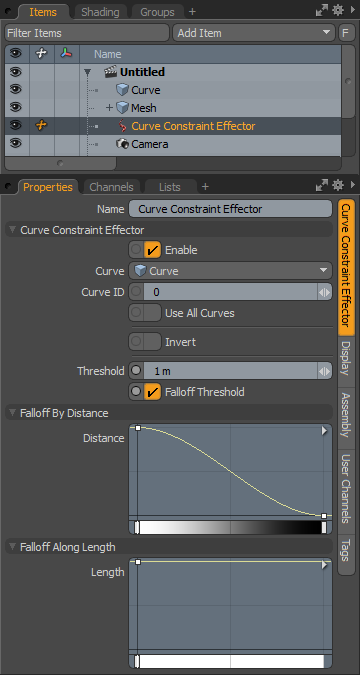360x675 pixels.
Task: Click the play arrow in Length gradient graph
Action: tap(325, 565)
